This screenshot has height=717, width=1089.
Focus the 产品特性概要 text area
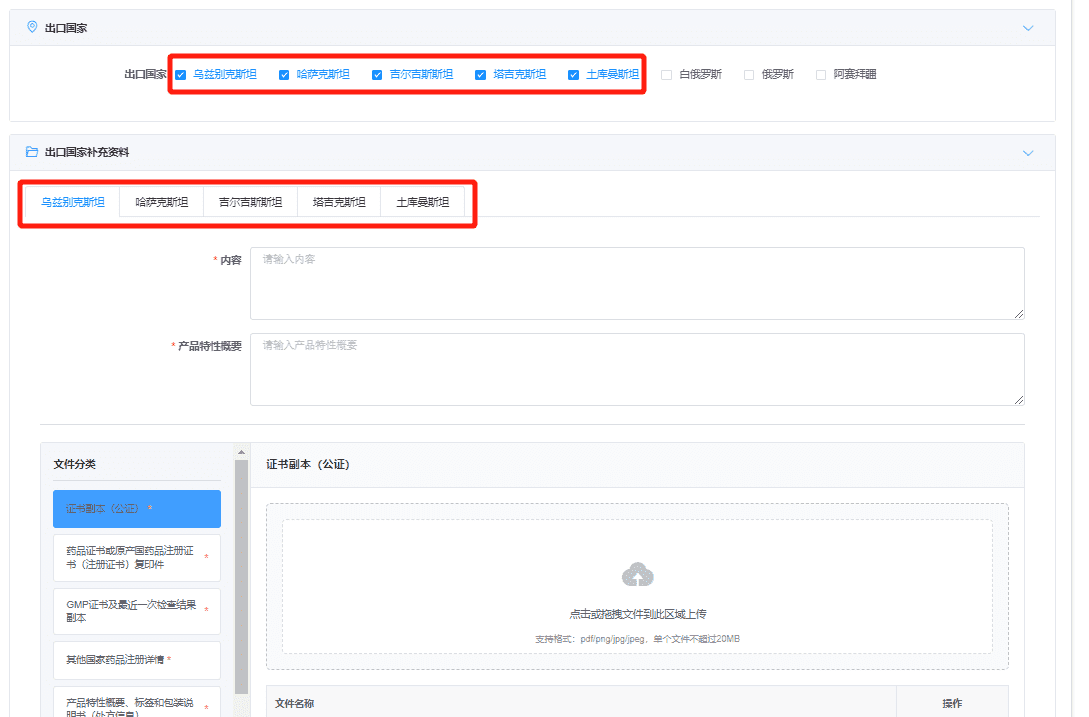[x=637, y=370]
